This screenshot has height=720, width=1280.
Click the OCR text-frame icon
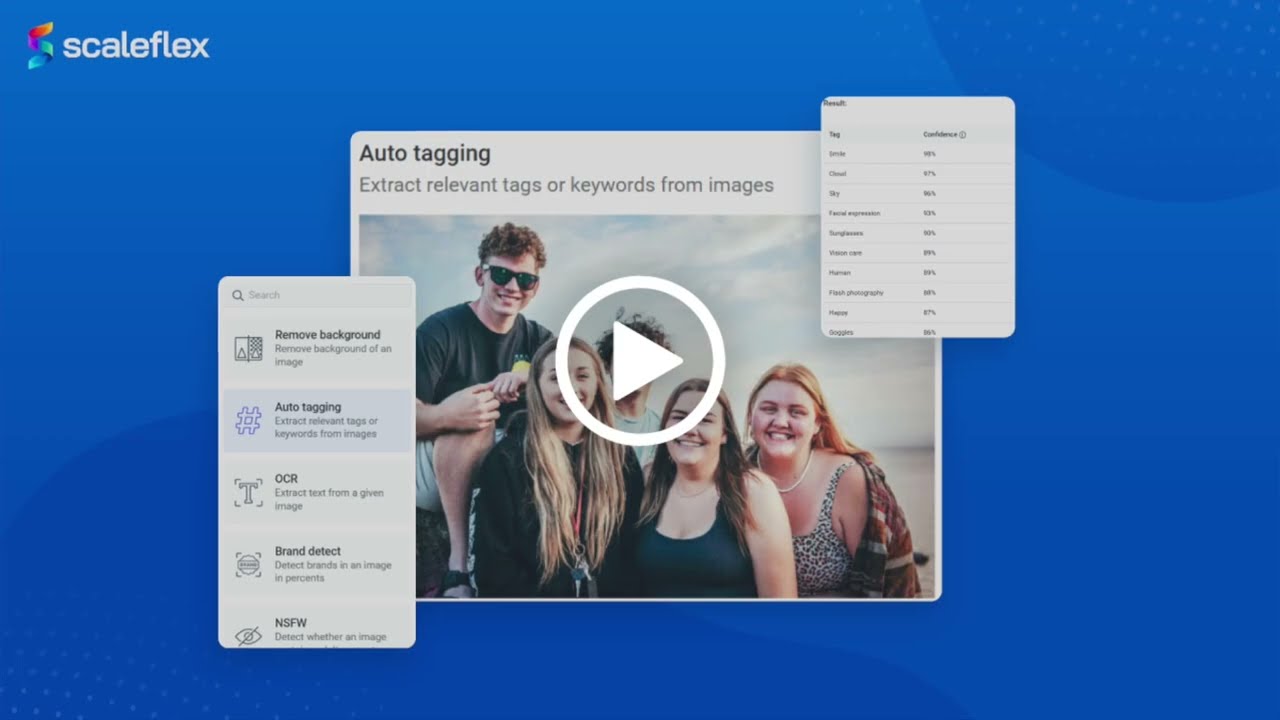(x=248, y=492)
